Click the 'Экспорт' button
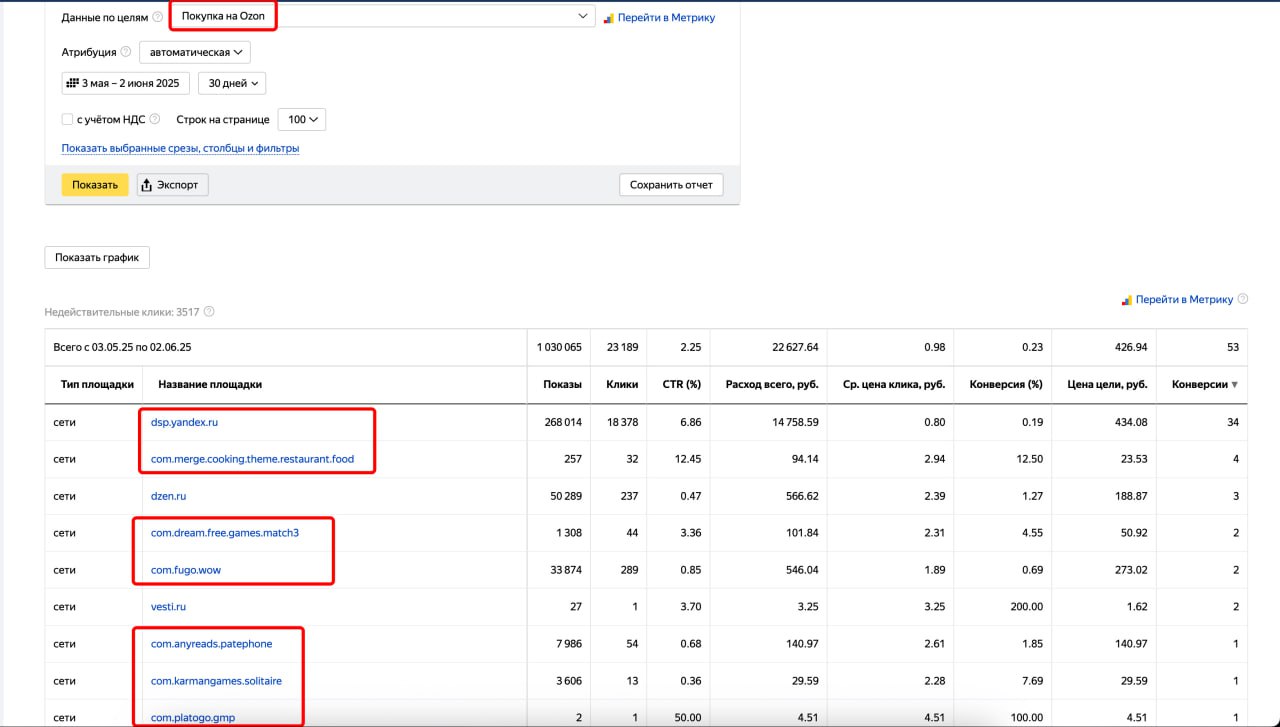The height and width of the screenshot is (727, 1280). pos(172,185)
